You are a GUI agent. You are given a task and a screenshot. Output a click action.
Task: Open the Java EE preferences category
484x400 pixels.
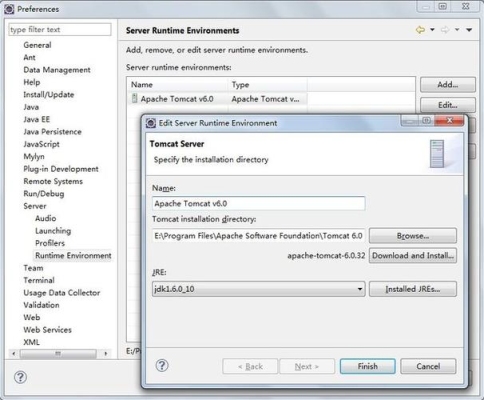click(36, 119)
